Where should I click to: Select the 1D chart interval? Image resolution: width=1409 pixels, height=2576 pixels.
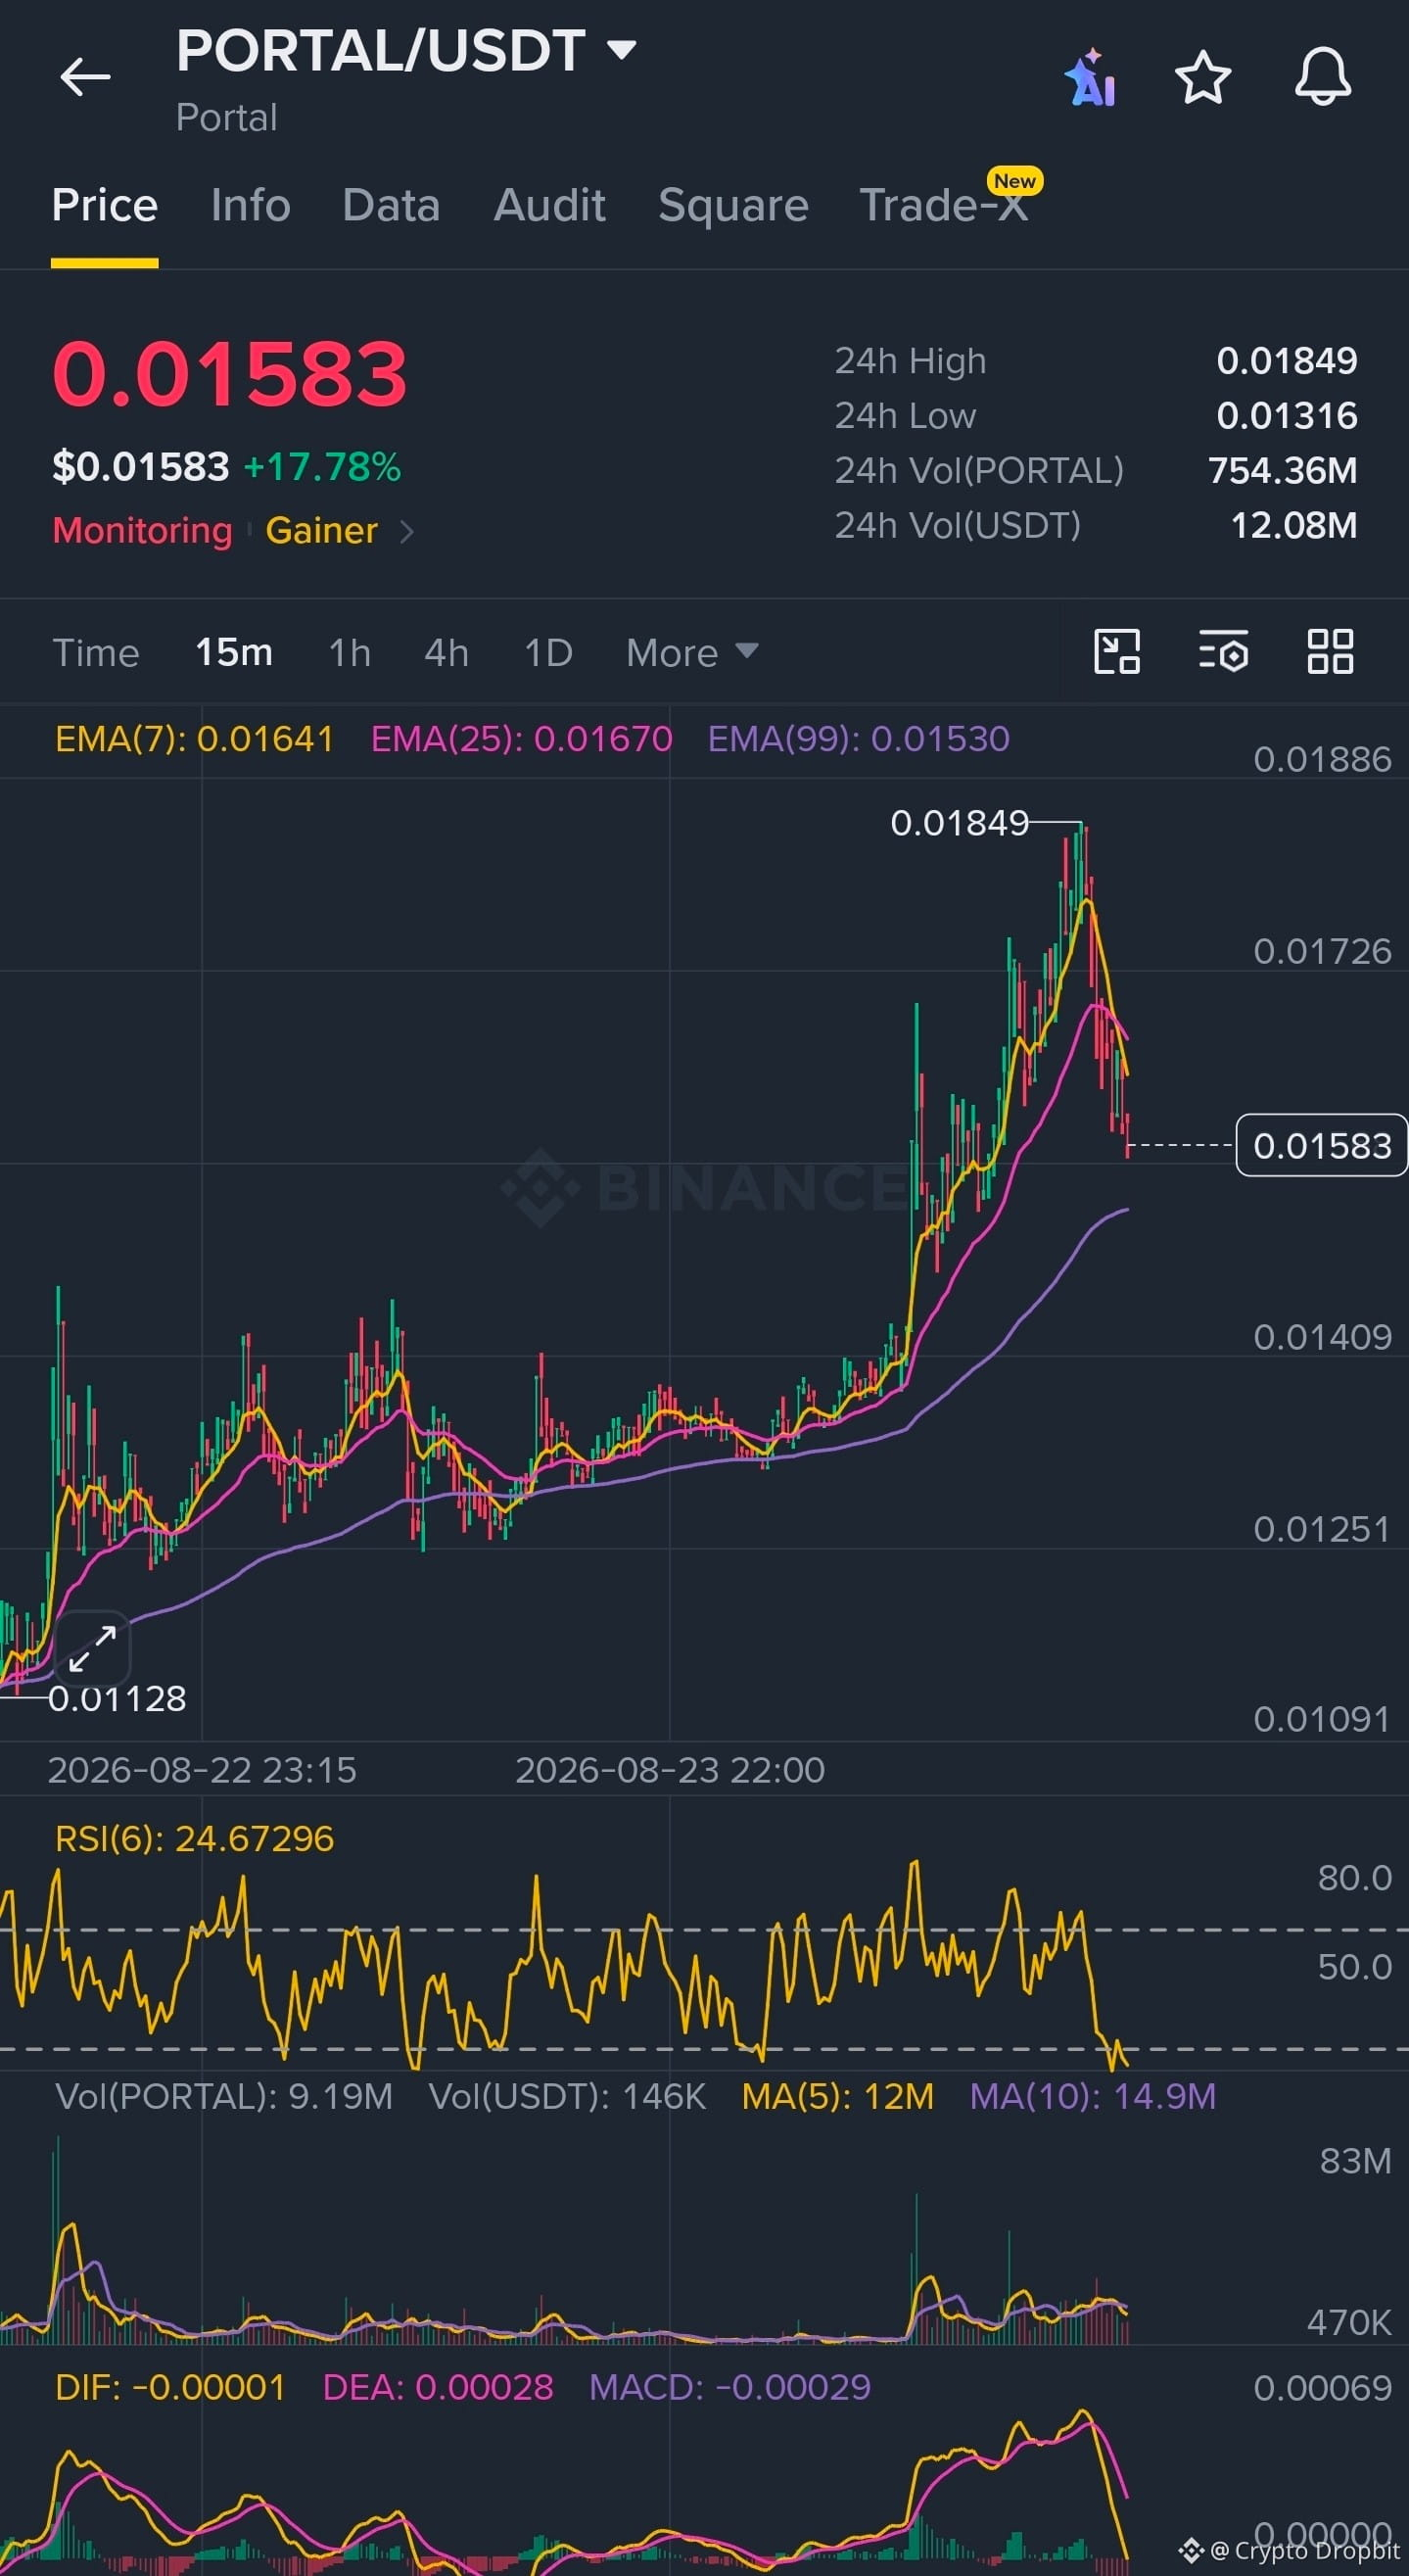(x=548, y=653)
